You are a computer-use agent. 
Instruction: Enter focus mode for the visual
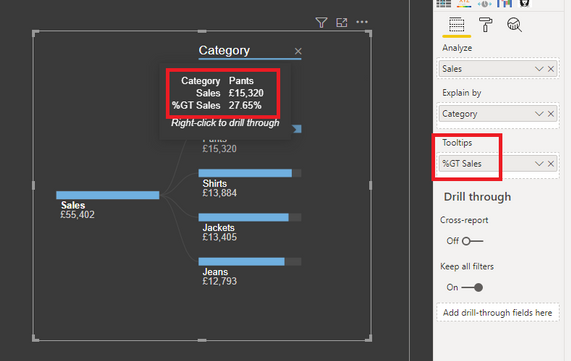342,23
